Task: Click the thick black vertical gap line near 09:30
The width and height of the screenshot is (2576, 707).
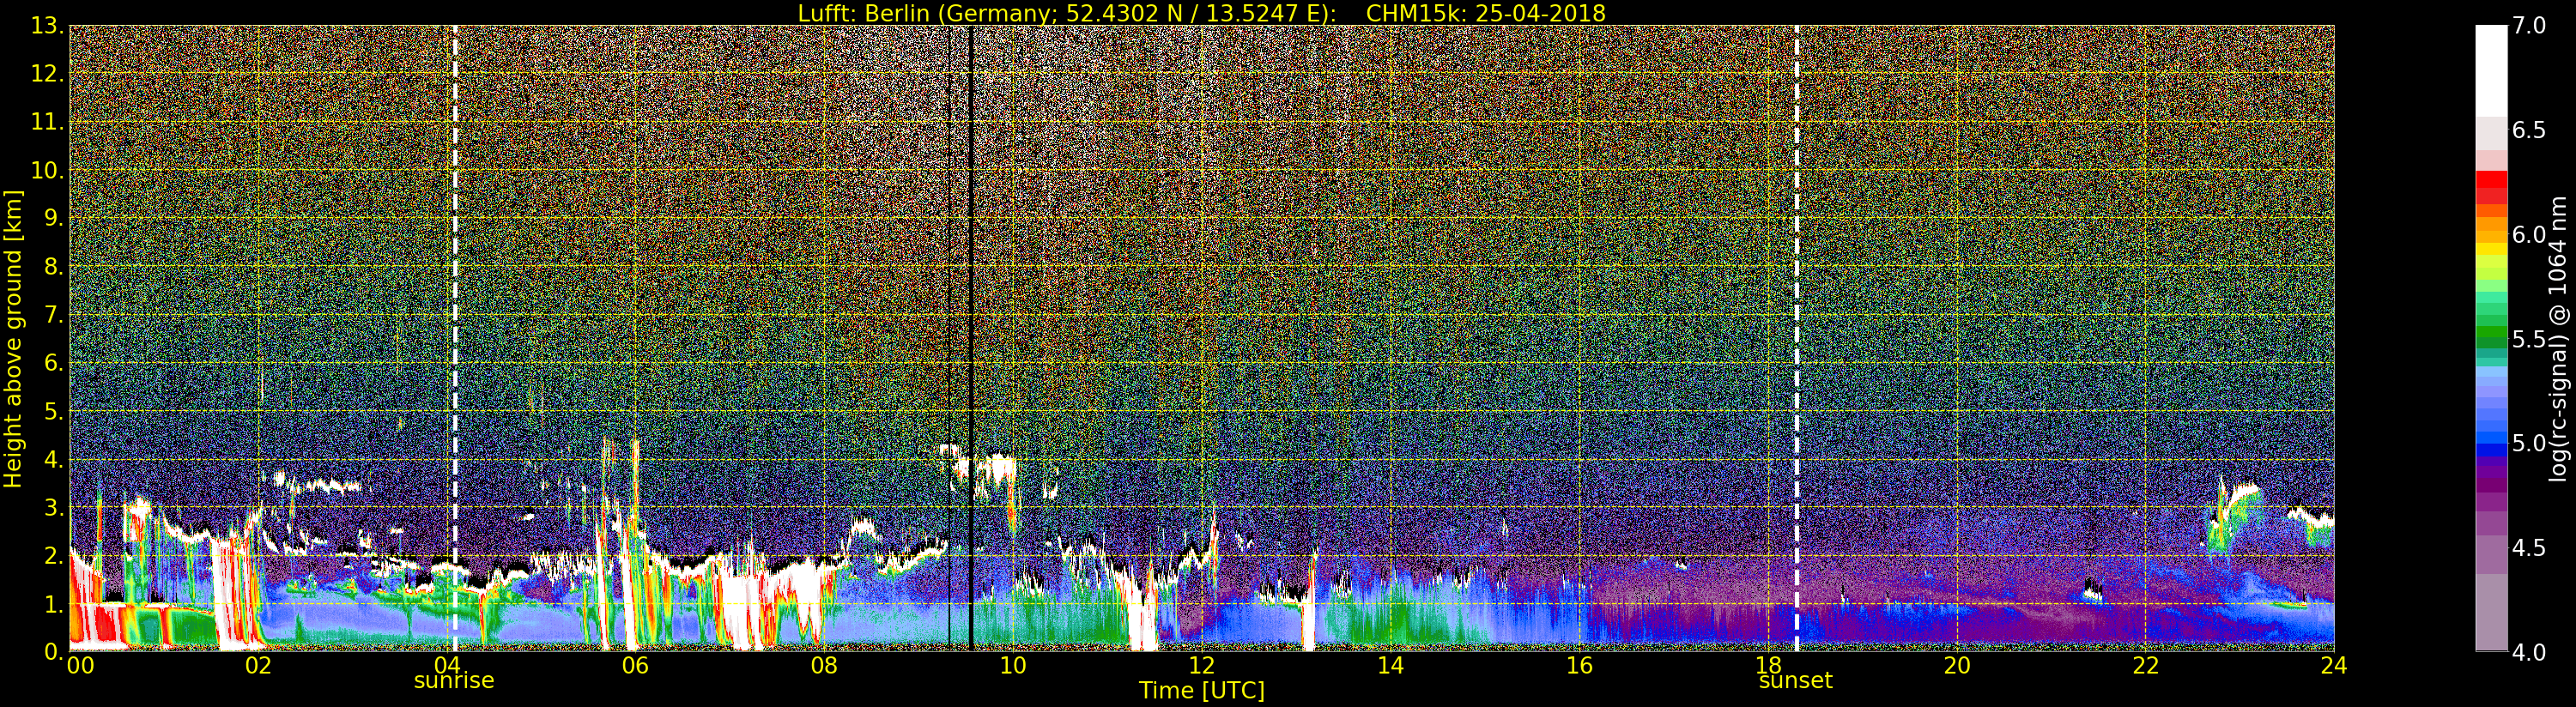Action: click(x=971, y=339)
